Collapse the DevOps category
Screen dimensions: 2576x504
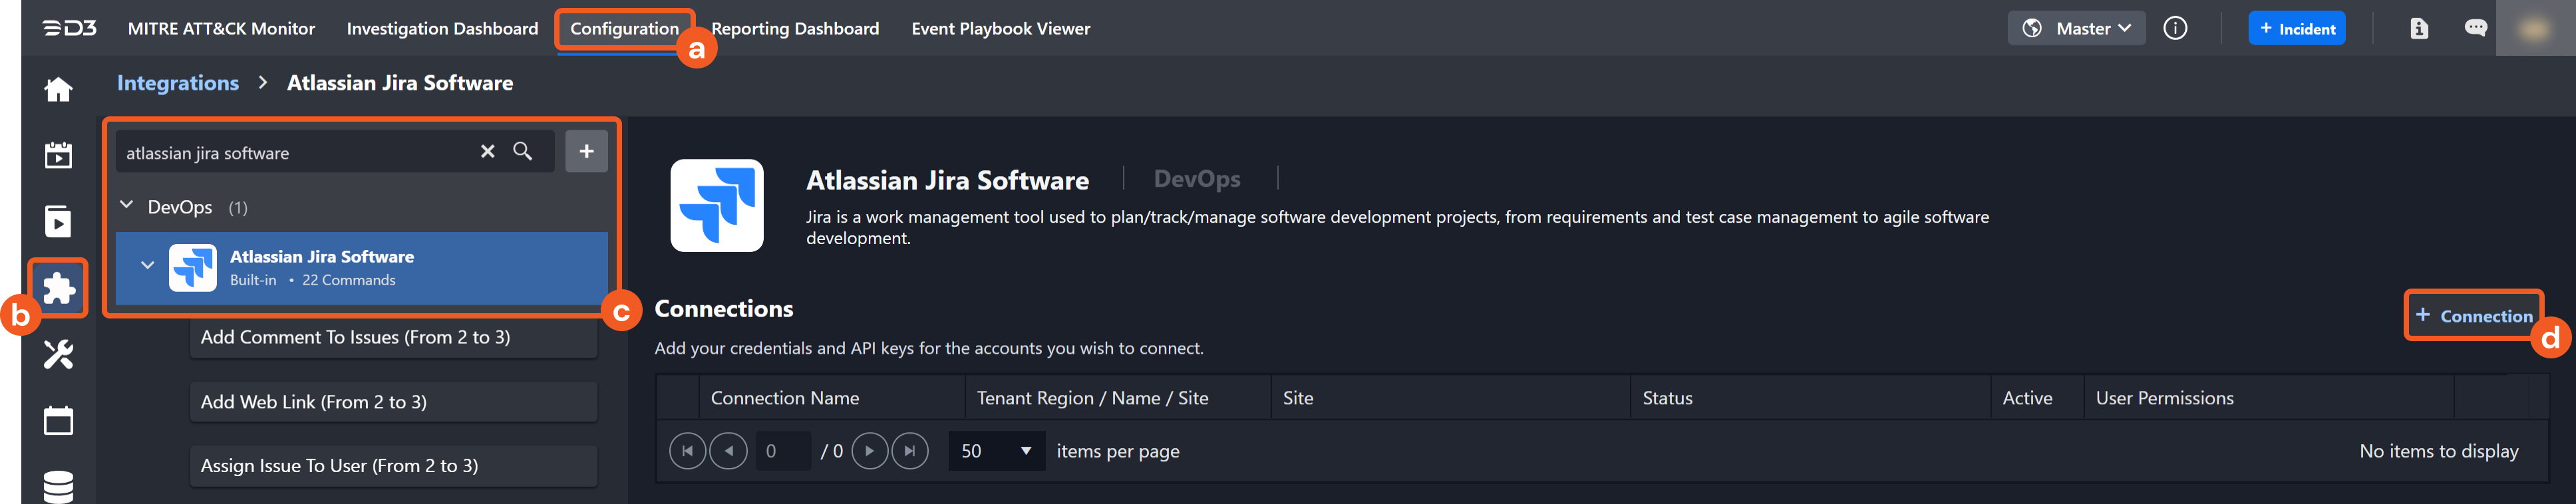pyautogui.click(x=127, y=206)
